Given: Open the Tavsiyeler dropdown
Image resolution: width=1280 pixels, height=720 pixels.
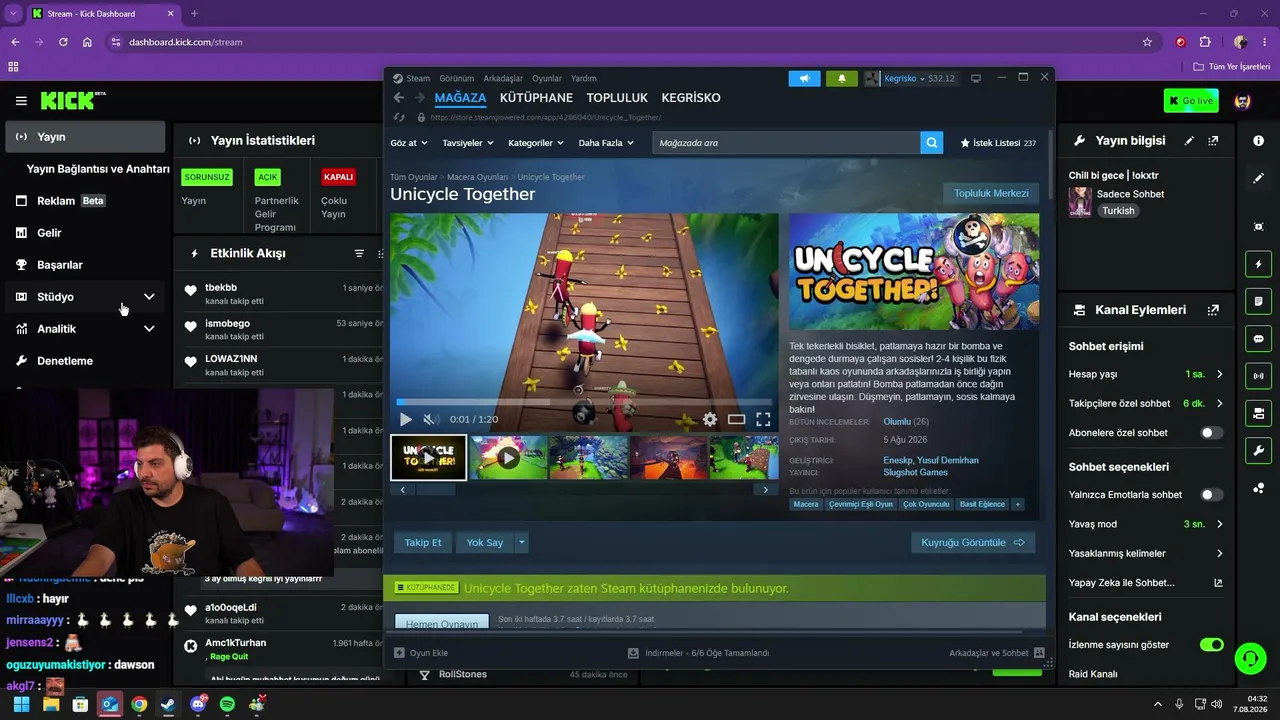Looking at the screenshot, I should 468,143.
